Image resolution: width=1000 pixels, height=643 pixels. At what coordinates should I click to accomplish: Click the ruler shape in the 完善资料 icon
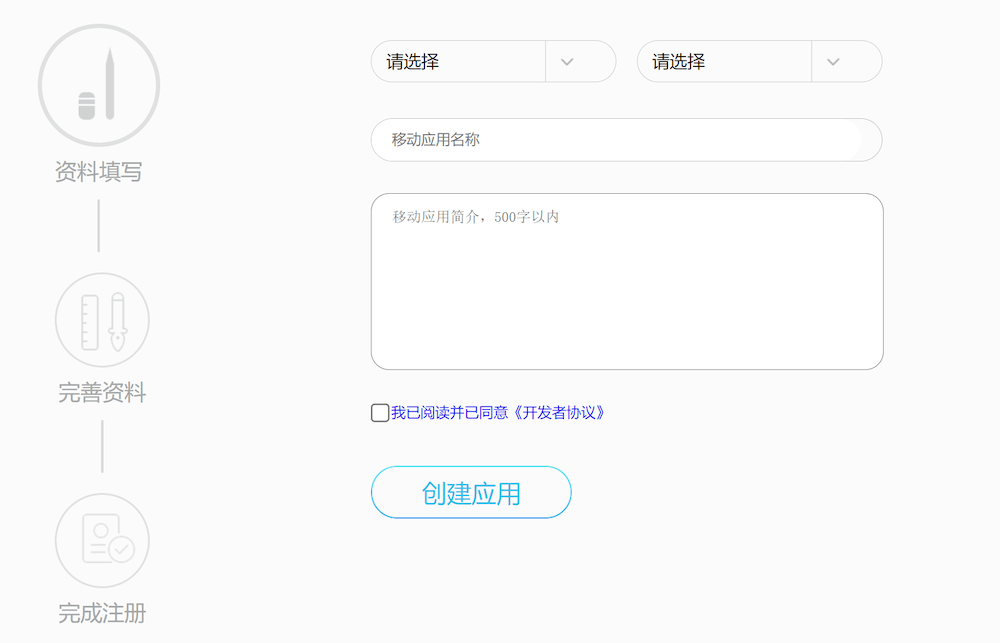point(91,322)
